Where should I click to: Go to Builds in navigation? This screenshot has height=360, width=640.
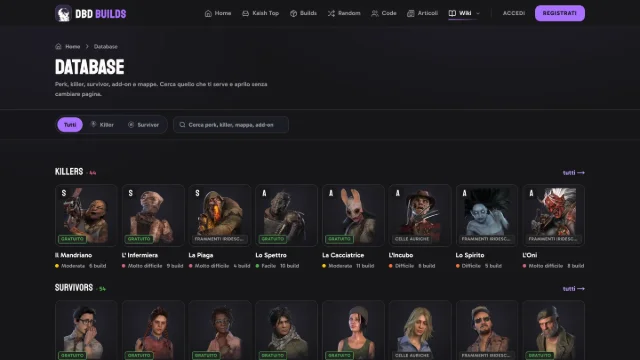tap(303, 13)
